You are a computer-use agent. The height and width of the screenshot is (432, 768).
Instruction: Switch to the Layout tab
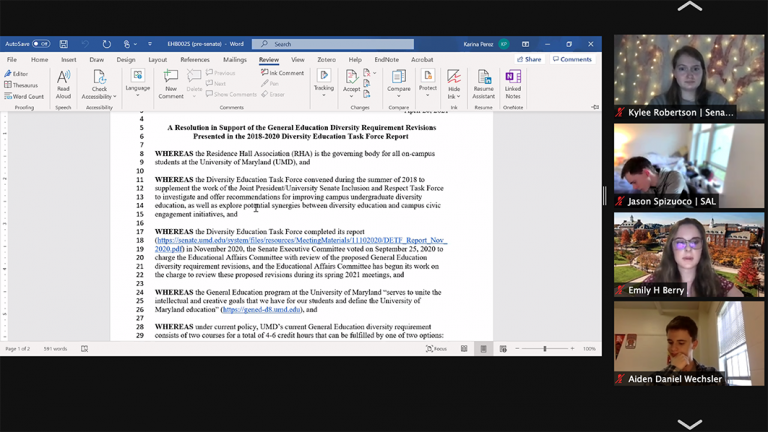point(157,60)
